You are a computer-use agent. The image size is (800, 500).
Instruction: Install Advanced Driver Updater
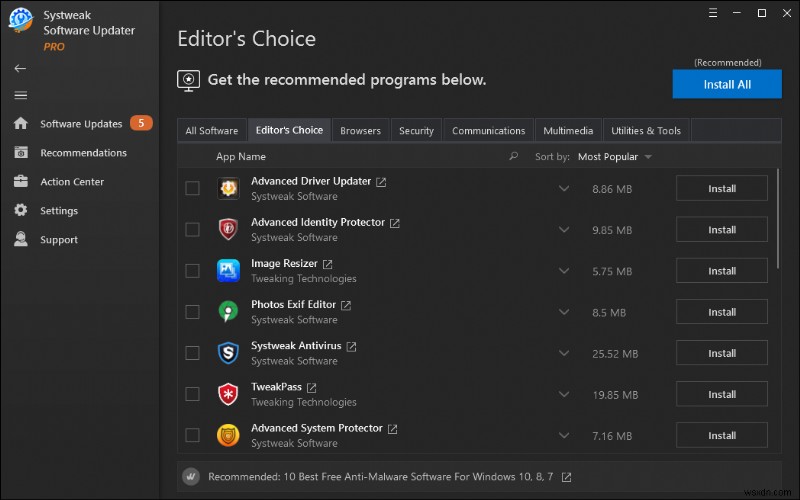pyautogui.click(x=722, y=188)
